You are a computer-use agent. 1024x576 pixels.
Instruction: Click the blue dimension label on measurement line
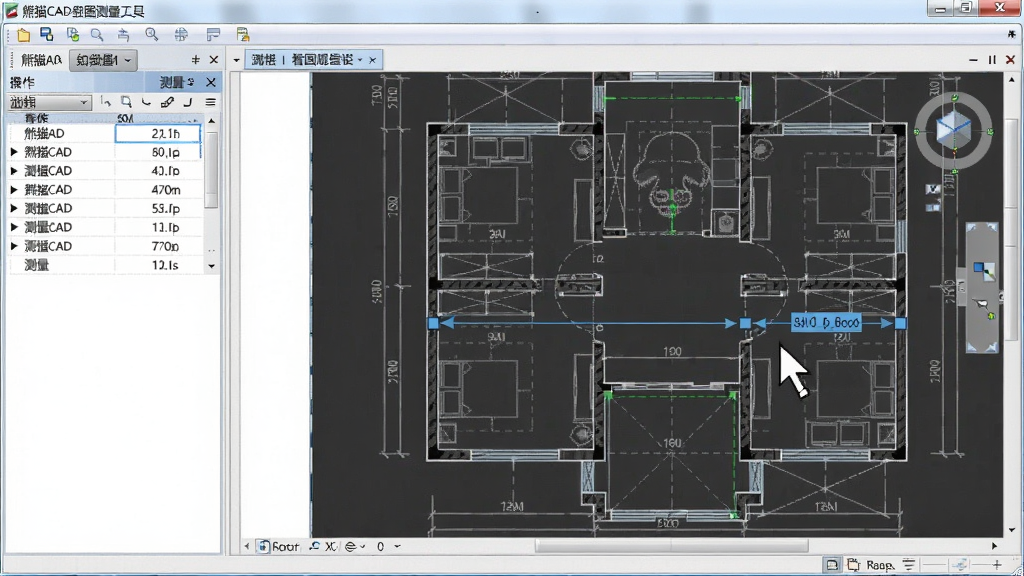pyautogui.click(x=826, y=323)
